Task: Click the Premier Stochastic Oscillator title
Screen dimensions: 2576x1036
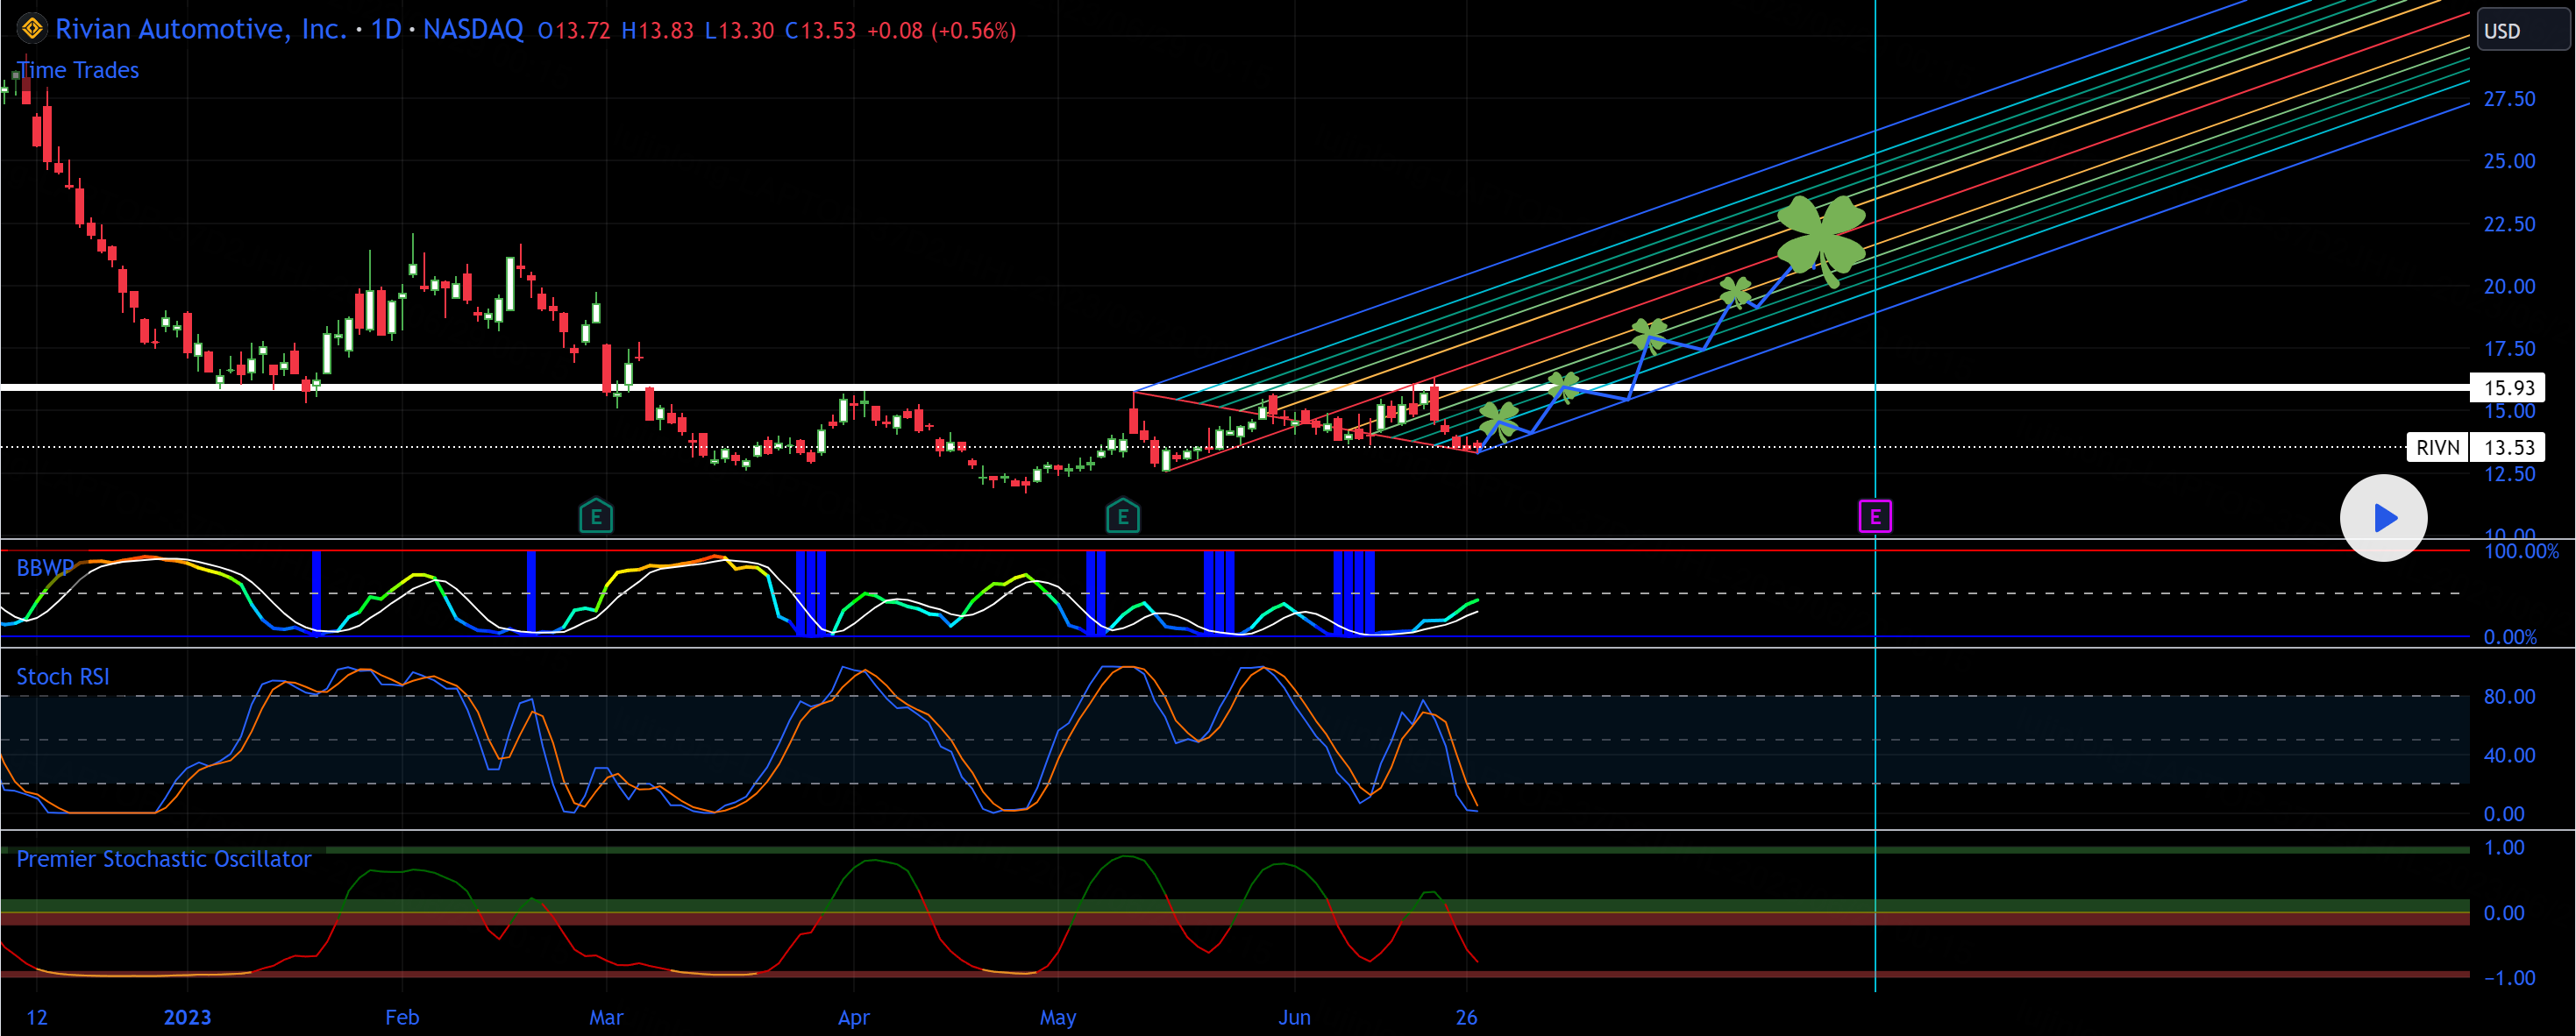Action: click(x=164, y=859)
